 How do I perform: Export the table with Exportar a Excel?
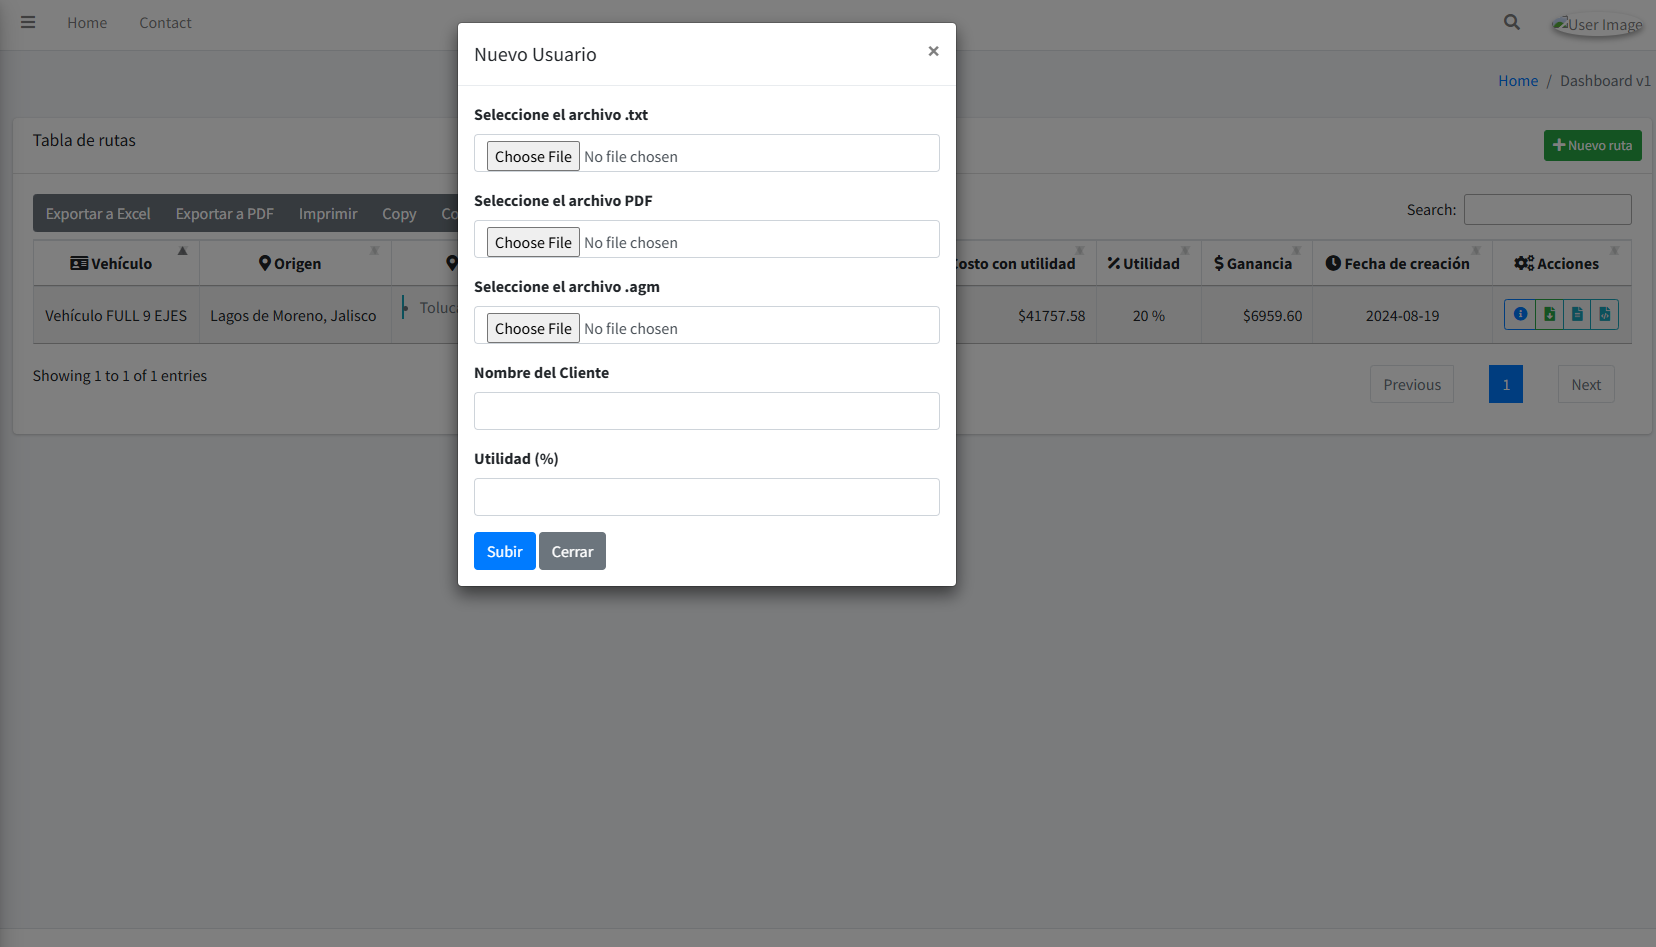coord(98,213)
